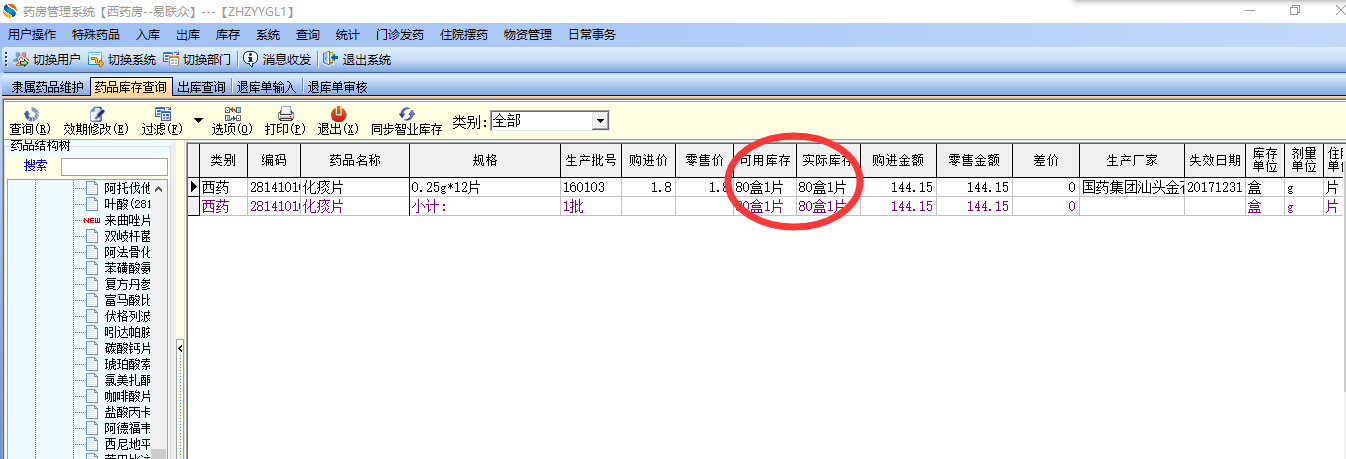The height and width of the screenshot is (459, 1346).
Task: Open 效期修改(E) expiry edit tool
Action: pos(97,121)
